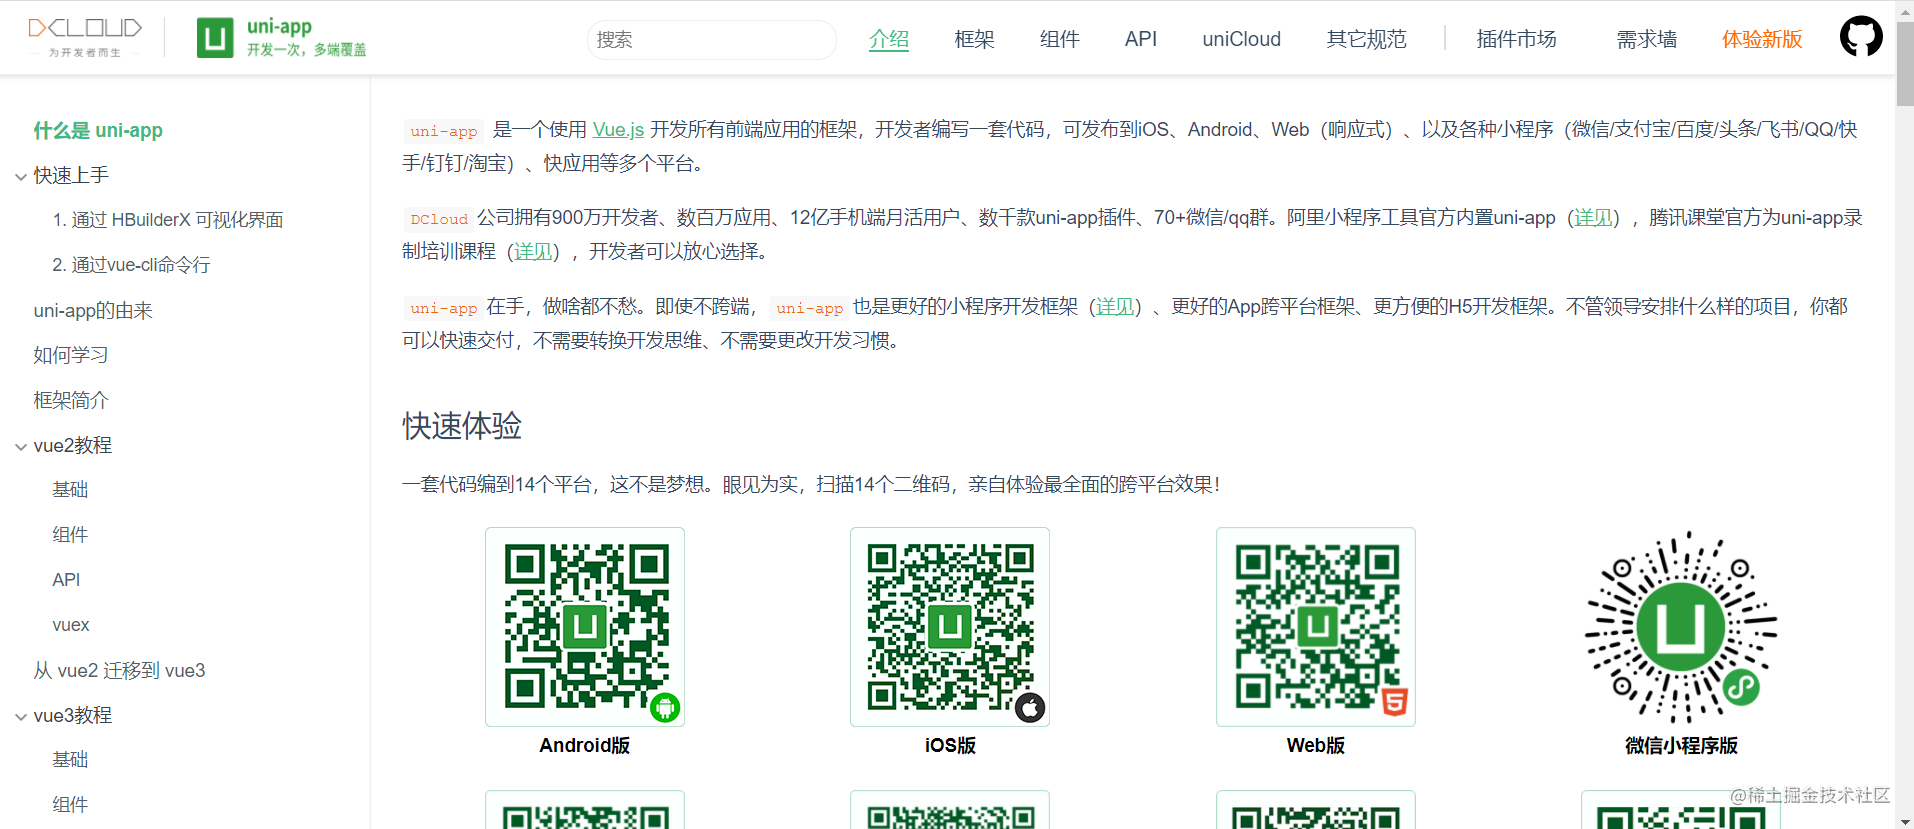Screen dimensions: 1914x829
Task: Open 组件 under vue3教程
Action: [70, 805]
